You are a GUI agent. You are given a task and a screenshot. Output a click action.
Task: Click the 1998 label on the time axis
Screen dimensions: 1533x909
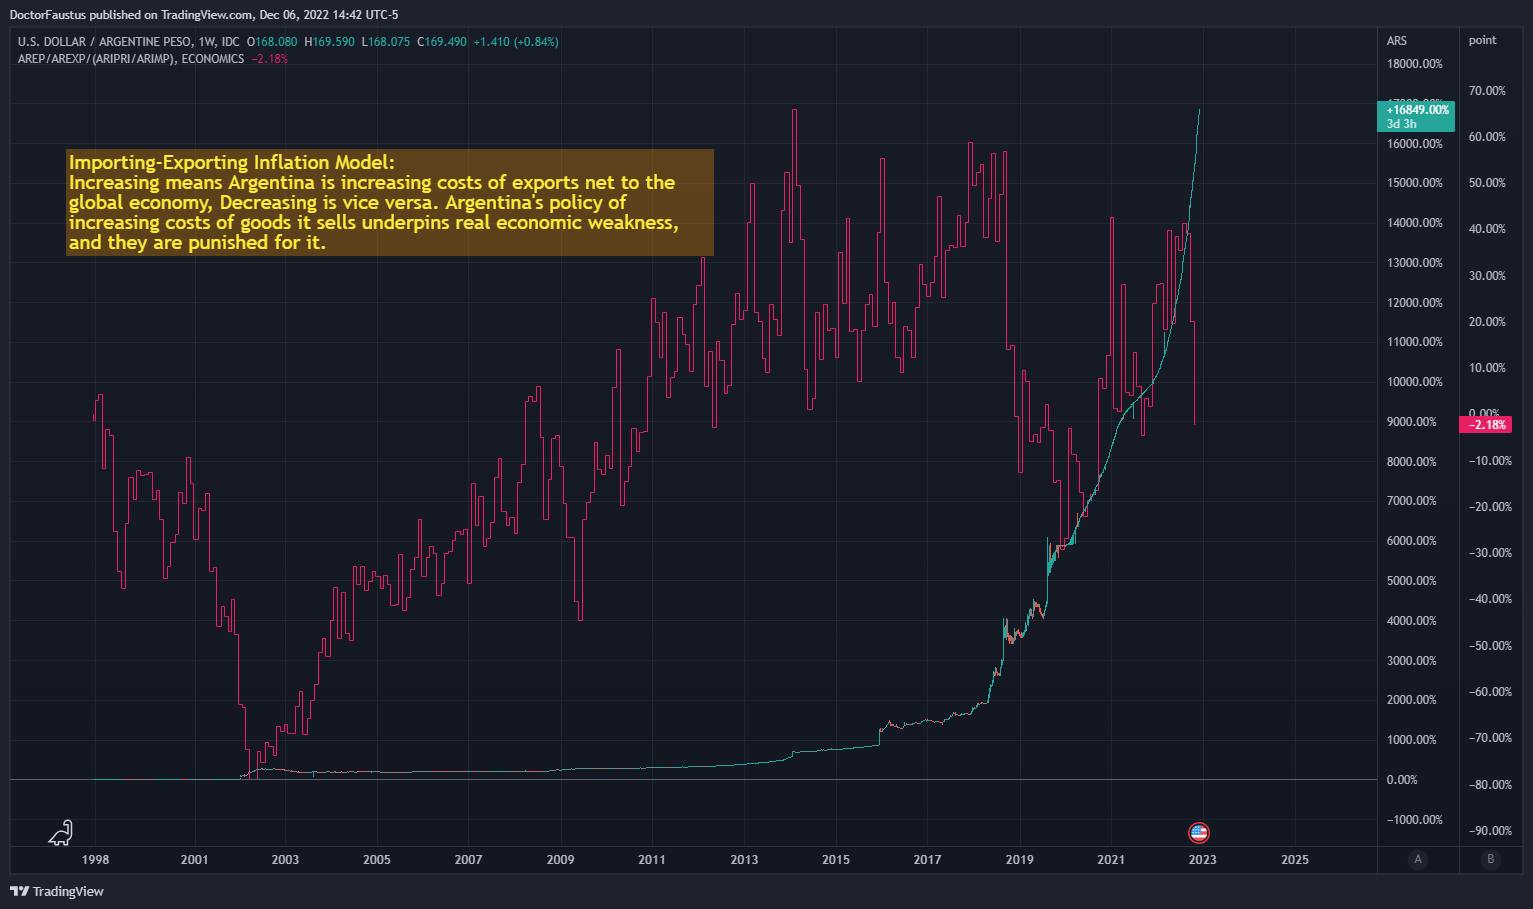pyautogui.click(x=96, y=859)
